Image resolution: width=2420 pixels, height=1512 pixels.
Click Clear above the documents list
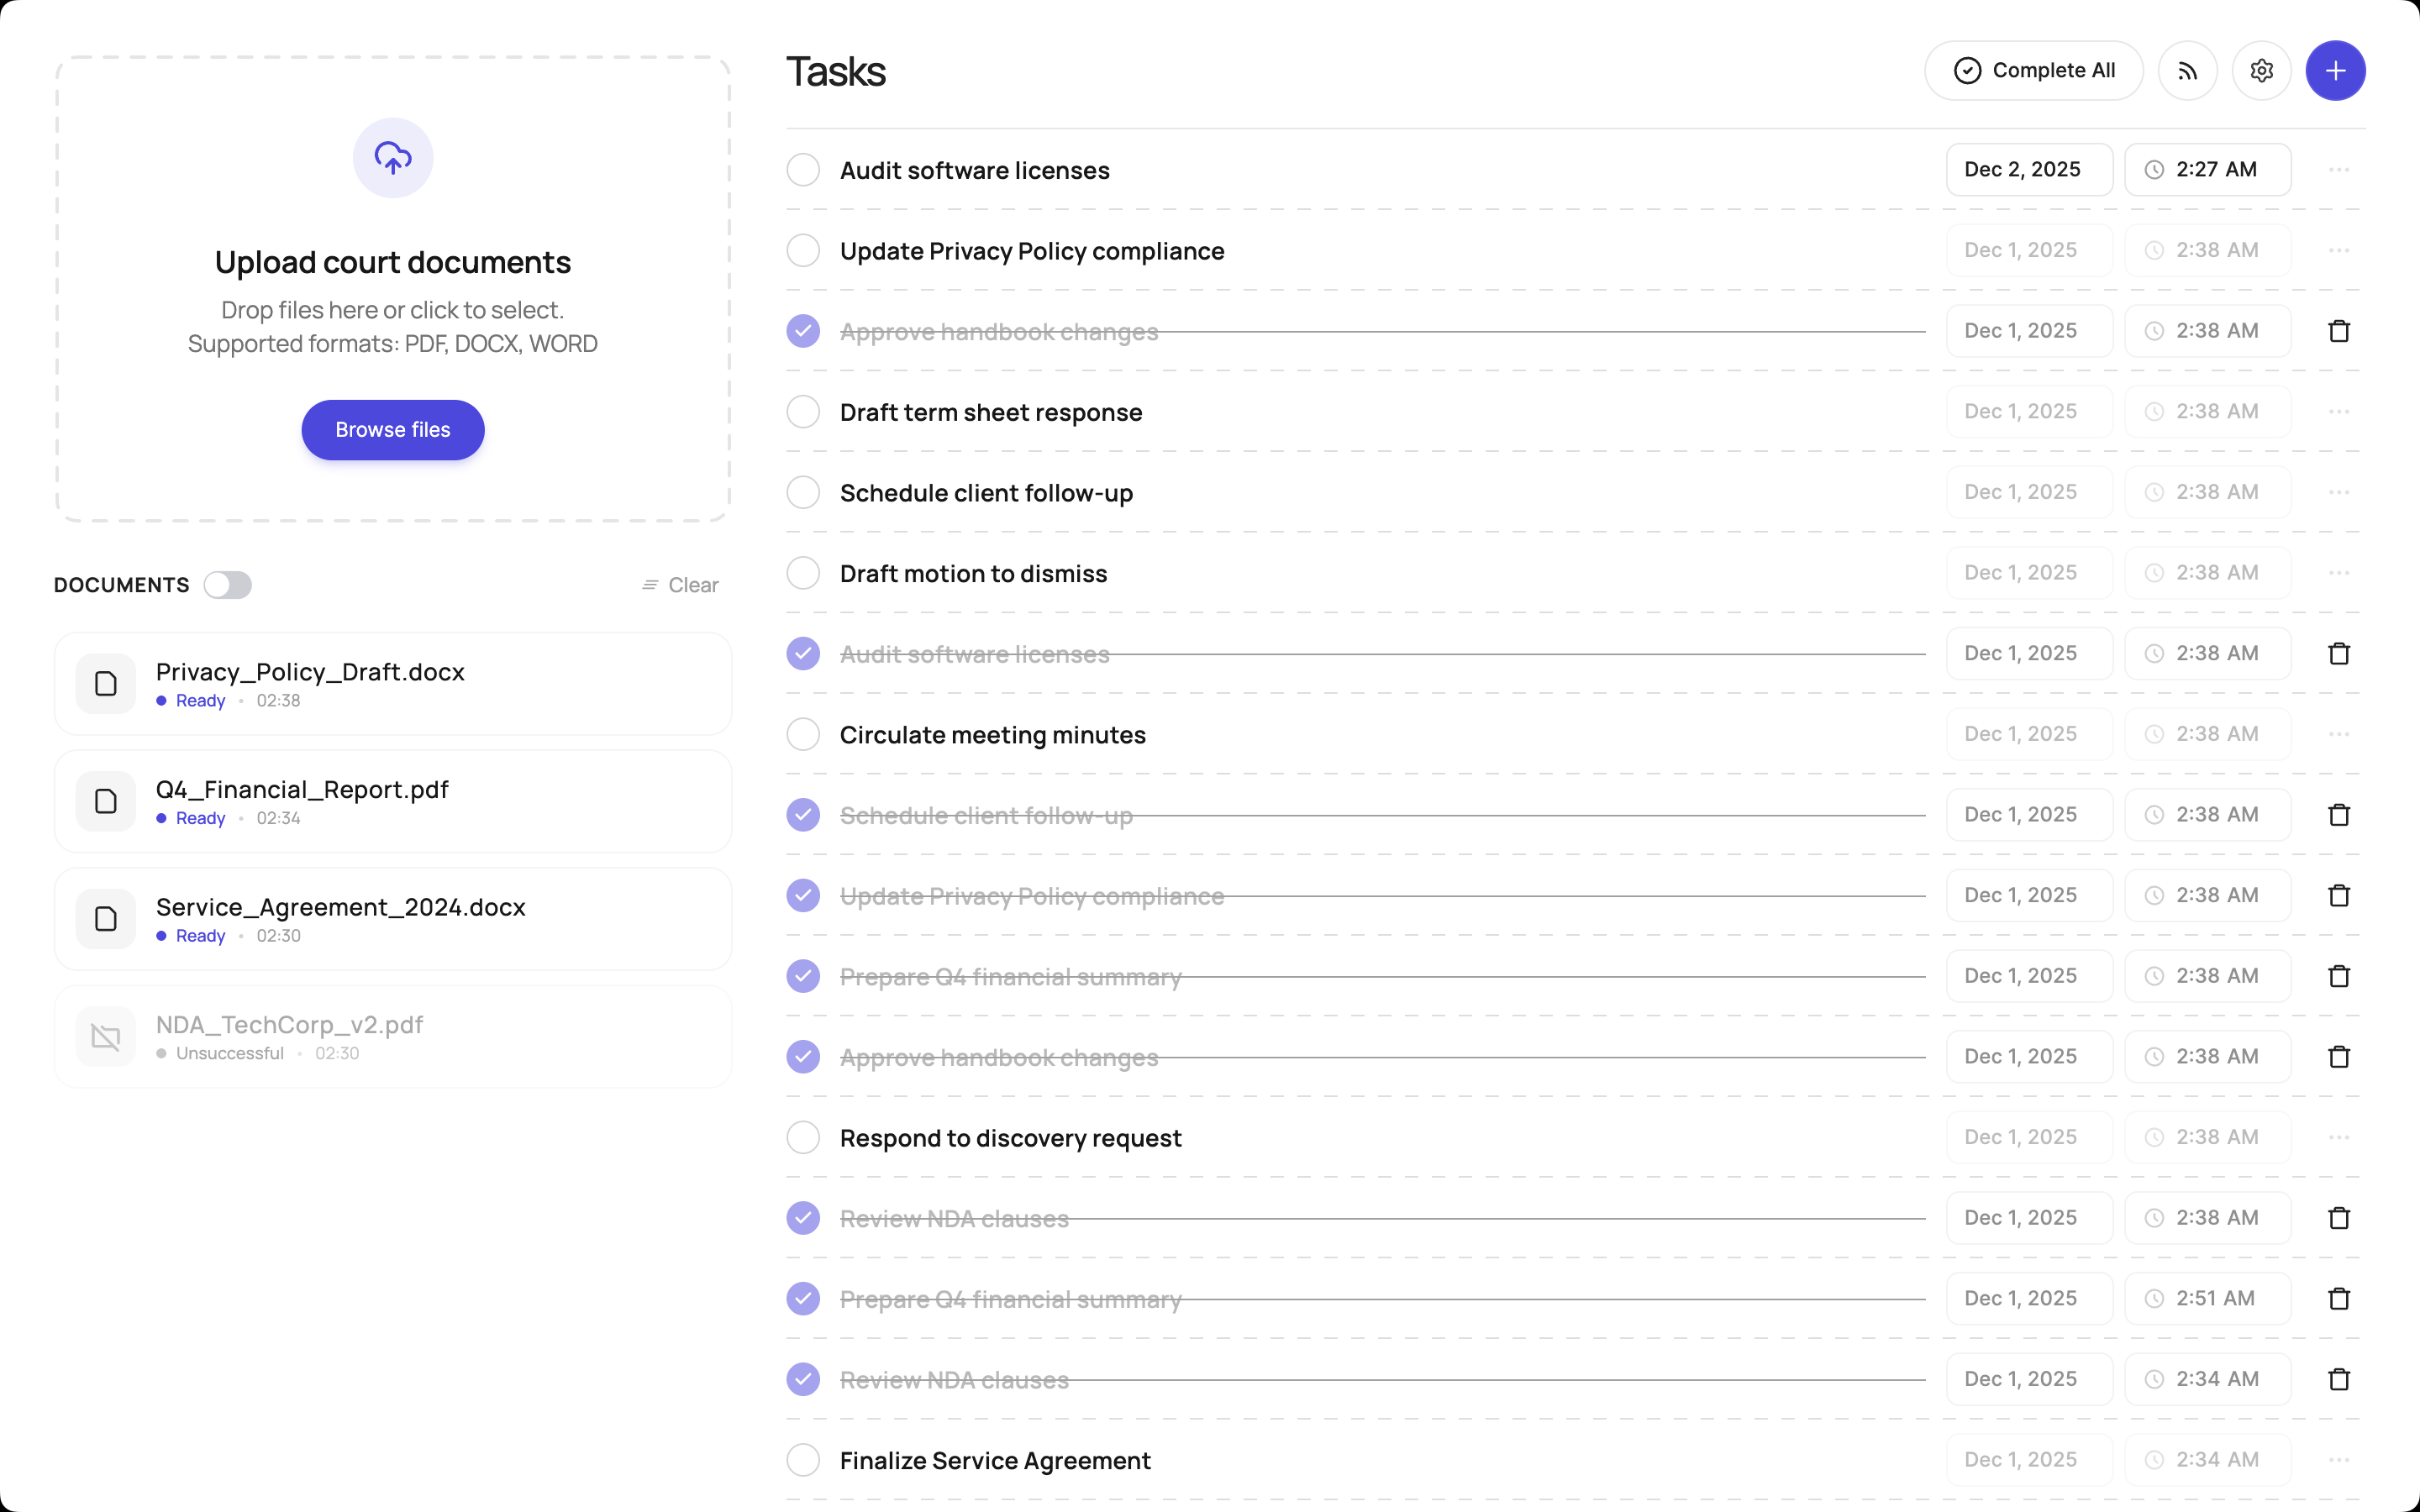[x=680, y=584]
